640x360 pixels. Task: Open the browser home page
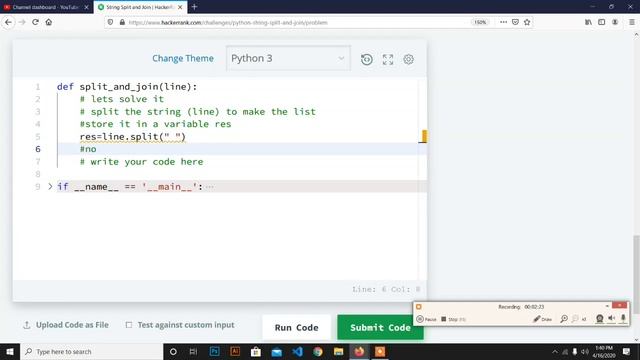[x=49, y=22]
